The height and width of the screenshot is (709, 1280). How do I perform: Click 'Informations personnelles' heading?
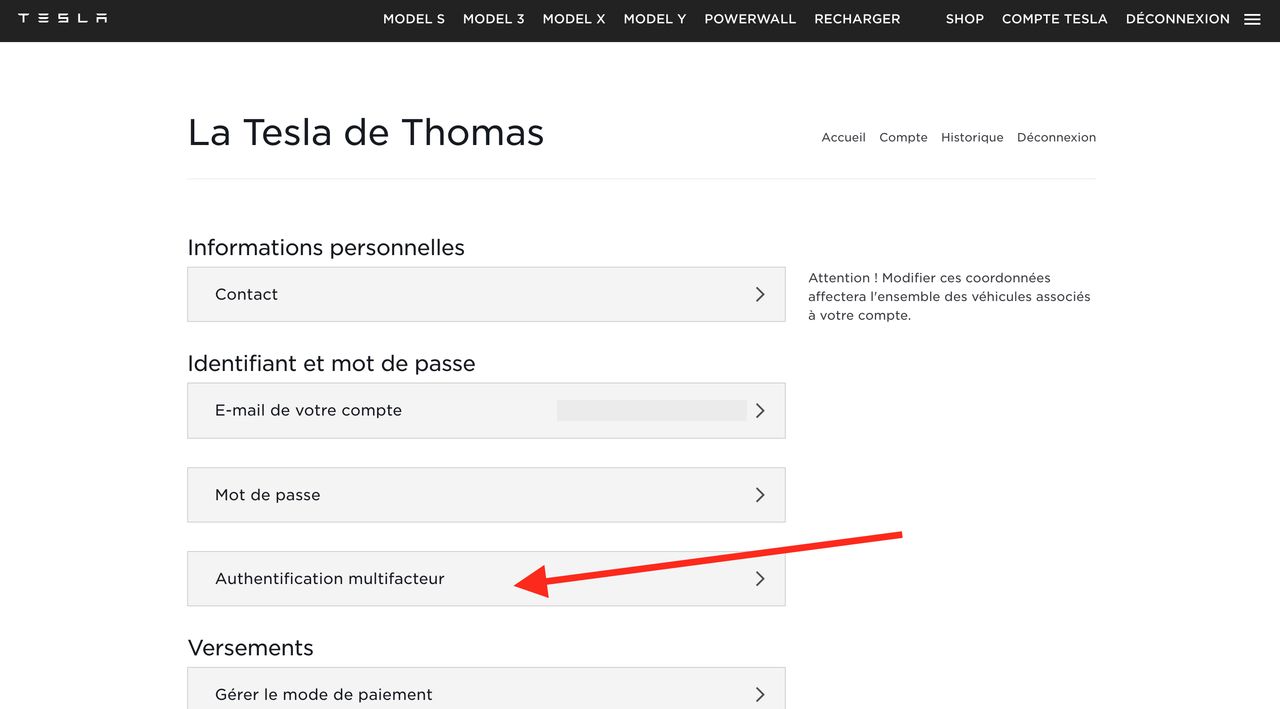(x=326, y=247)
